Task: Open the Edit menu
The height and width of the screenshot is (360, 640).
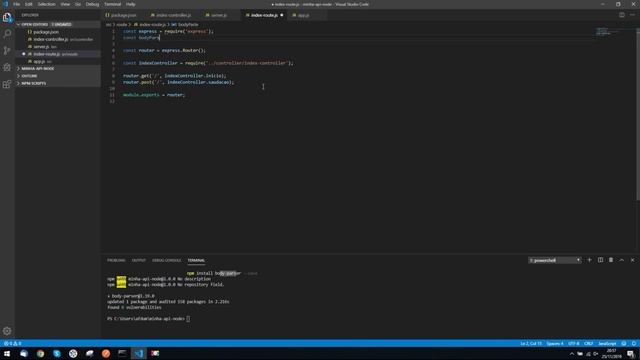Action: (29, 4)
